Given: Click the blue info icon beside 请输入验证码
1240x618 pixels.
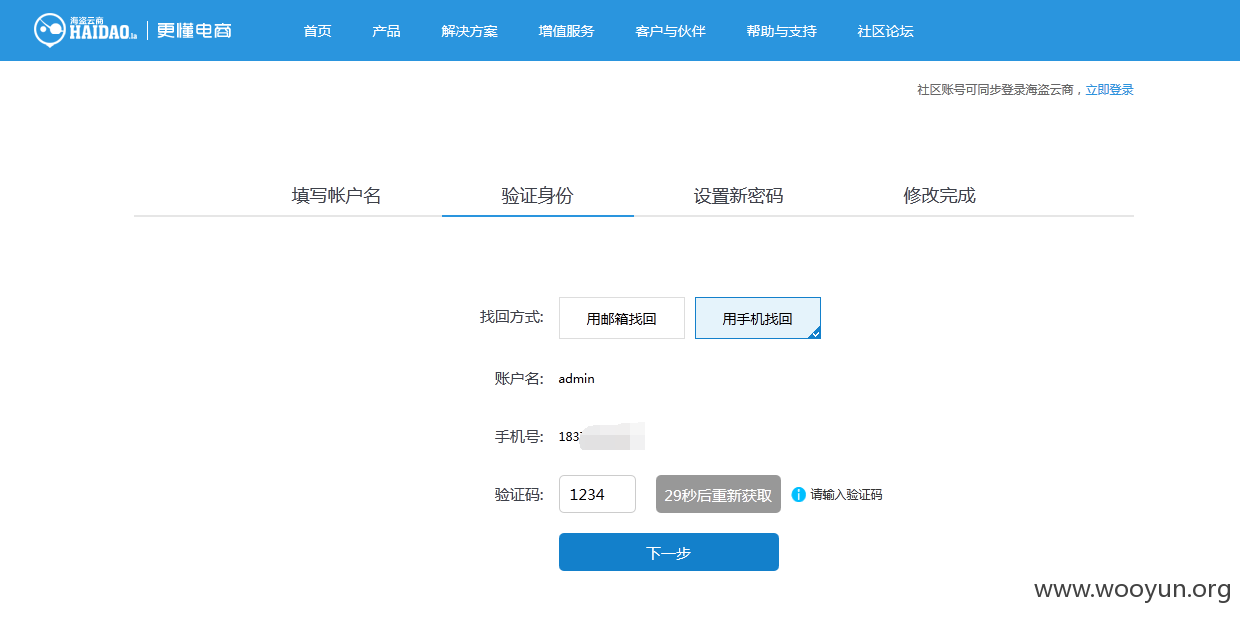Looking at the screenshot, I should (x=798, y=494).
